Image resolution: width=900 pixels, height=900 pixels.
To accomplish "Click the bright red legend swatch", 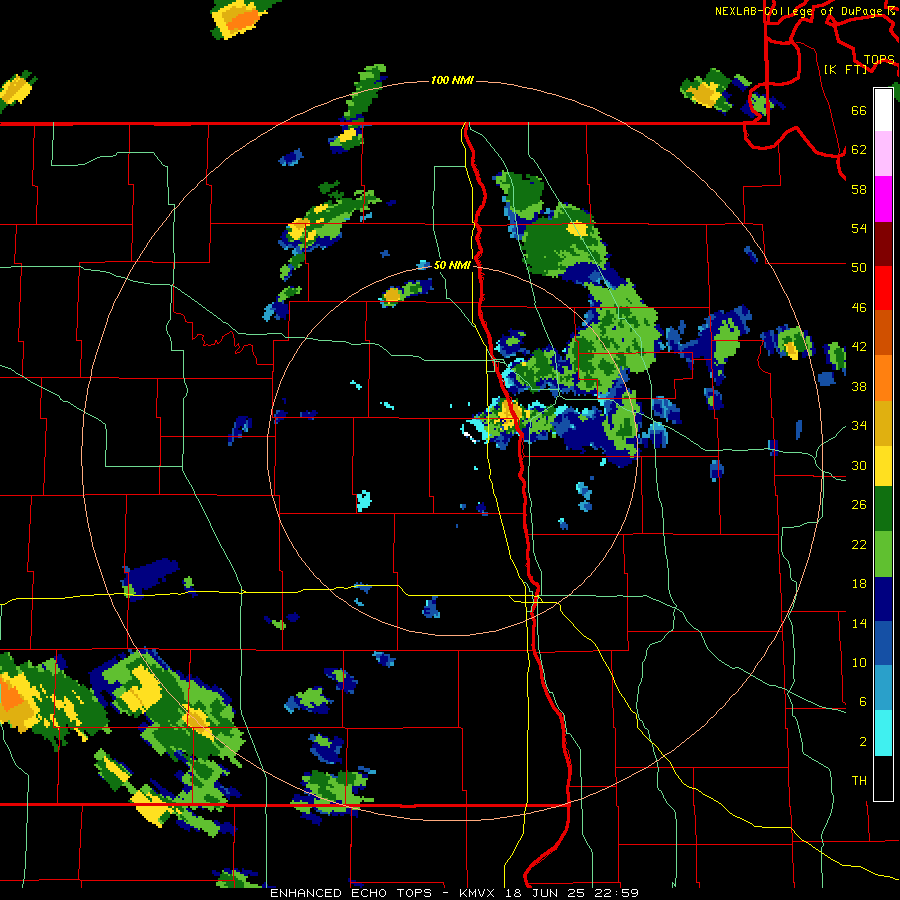I will coord(883,288).
